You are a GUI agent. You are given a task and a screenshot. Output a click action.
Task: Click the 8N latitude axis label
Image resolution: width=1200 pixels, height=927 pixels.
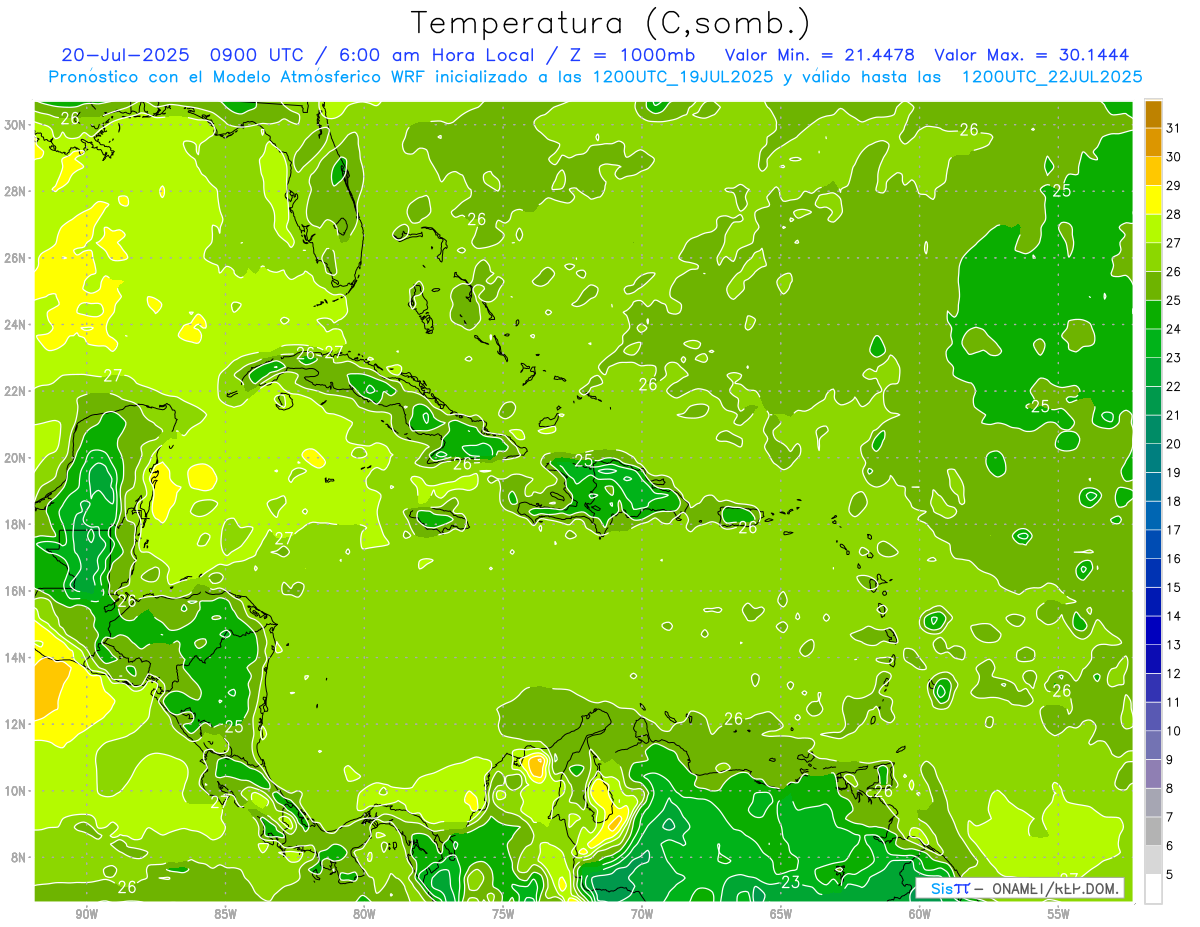(x=20, y=857)
